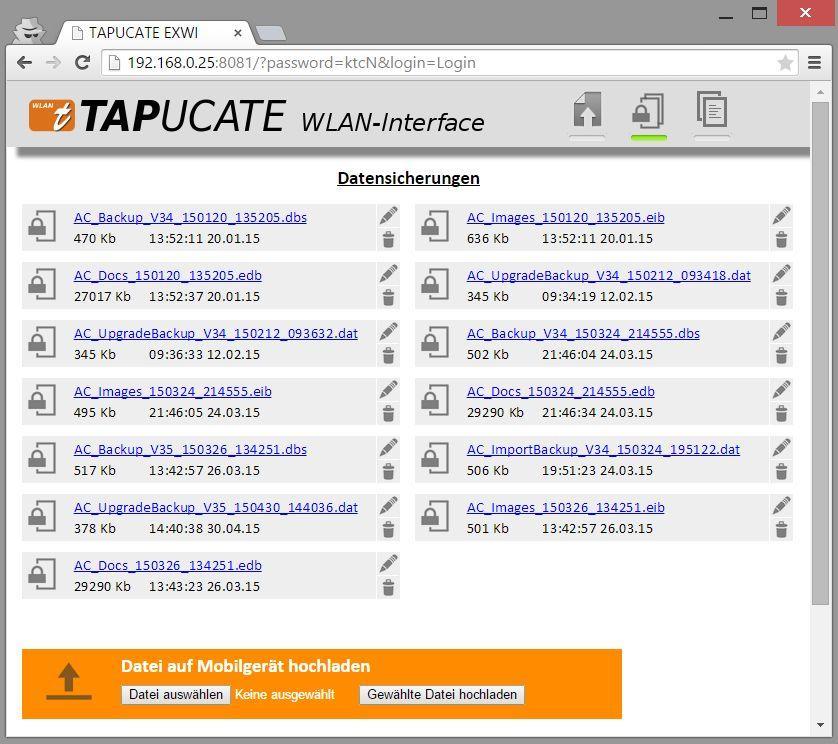Rename AC_Backup_V34_150120_135205.dbs with pencil icon
The height and width of the screenshot is (744, 838).
[x=389, y=216]
